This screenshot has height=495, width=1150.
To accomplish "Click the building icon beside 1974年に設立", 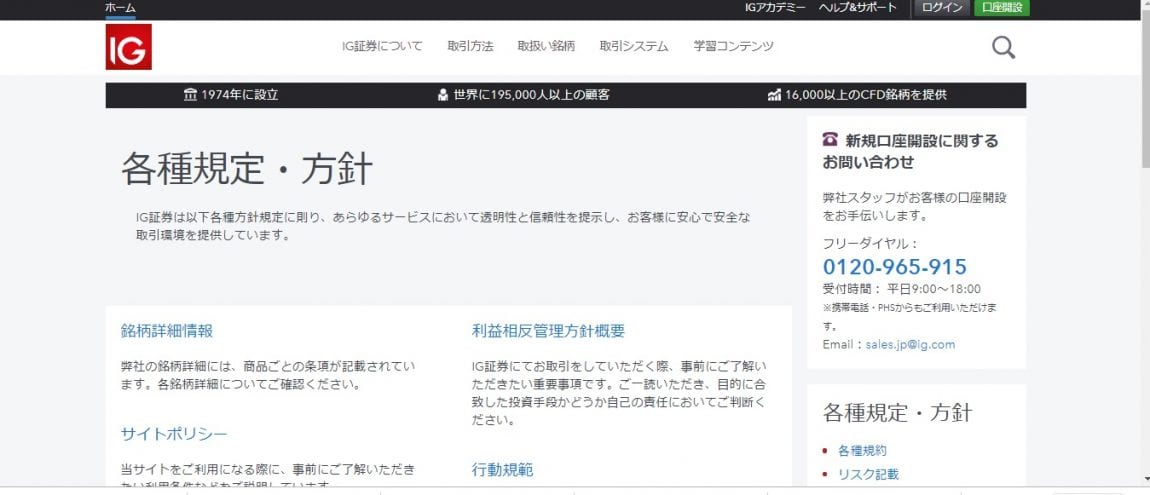I will 190,95.
